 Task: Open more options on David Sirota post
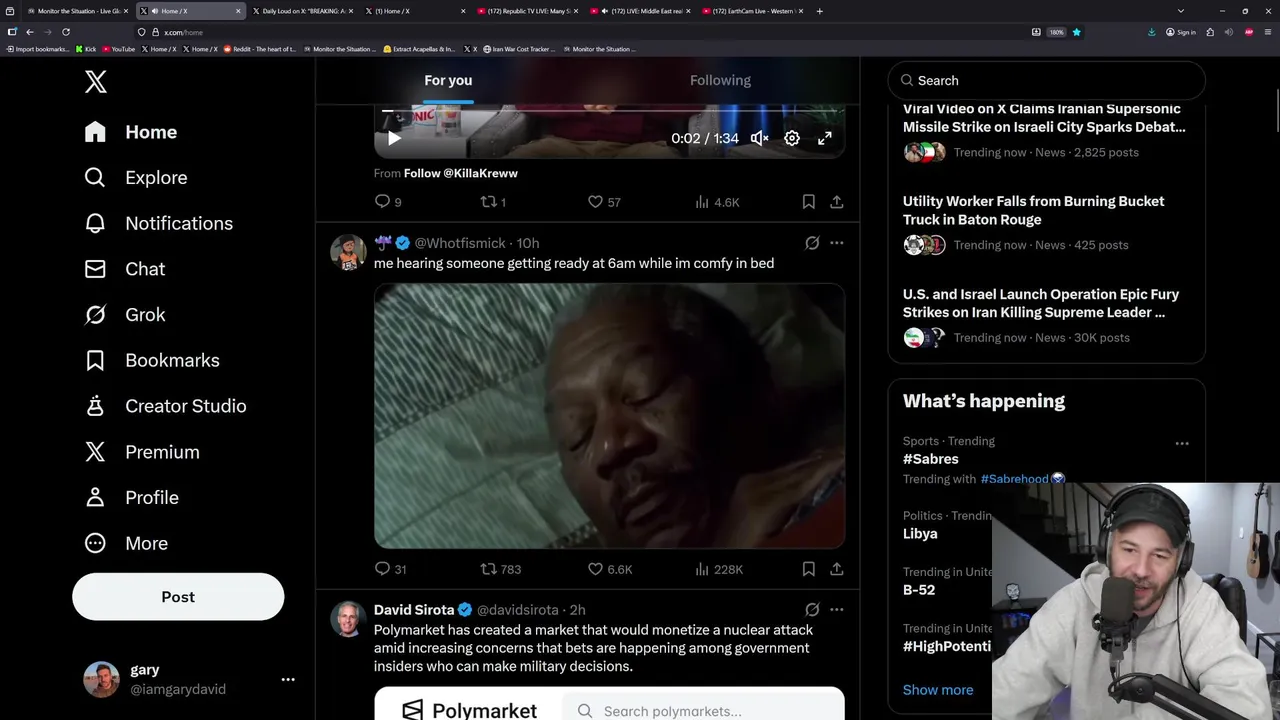coord(837,609)
